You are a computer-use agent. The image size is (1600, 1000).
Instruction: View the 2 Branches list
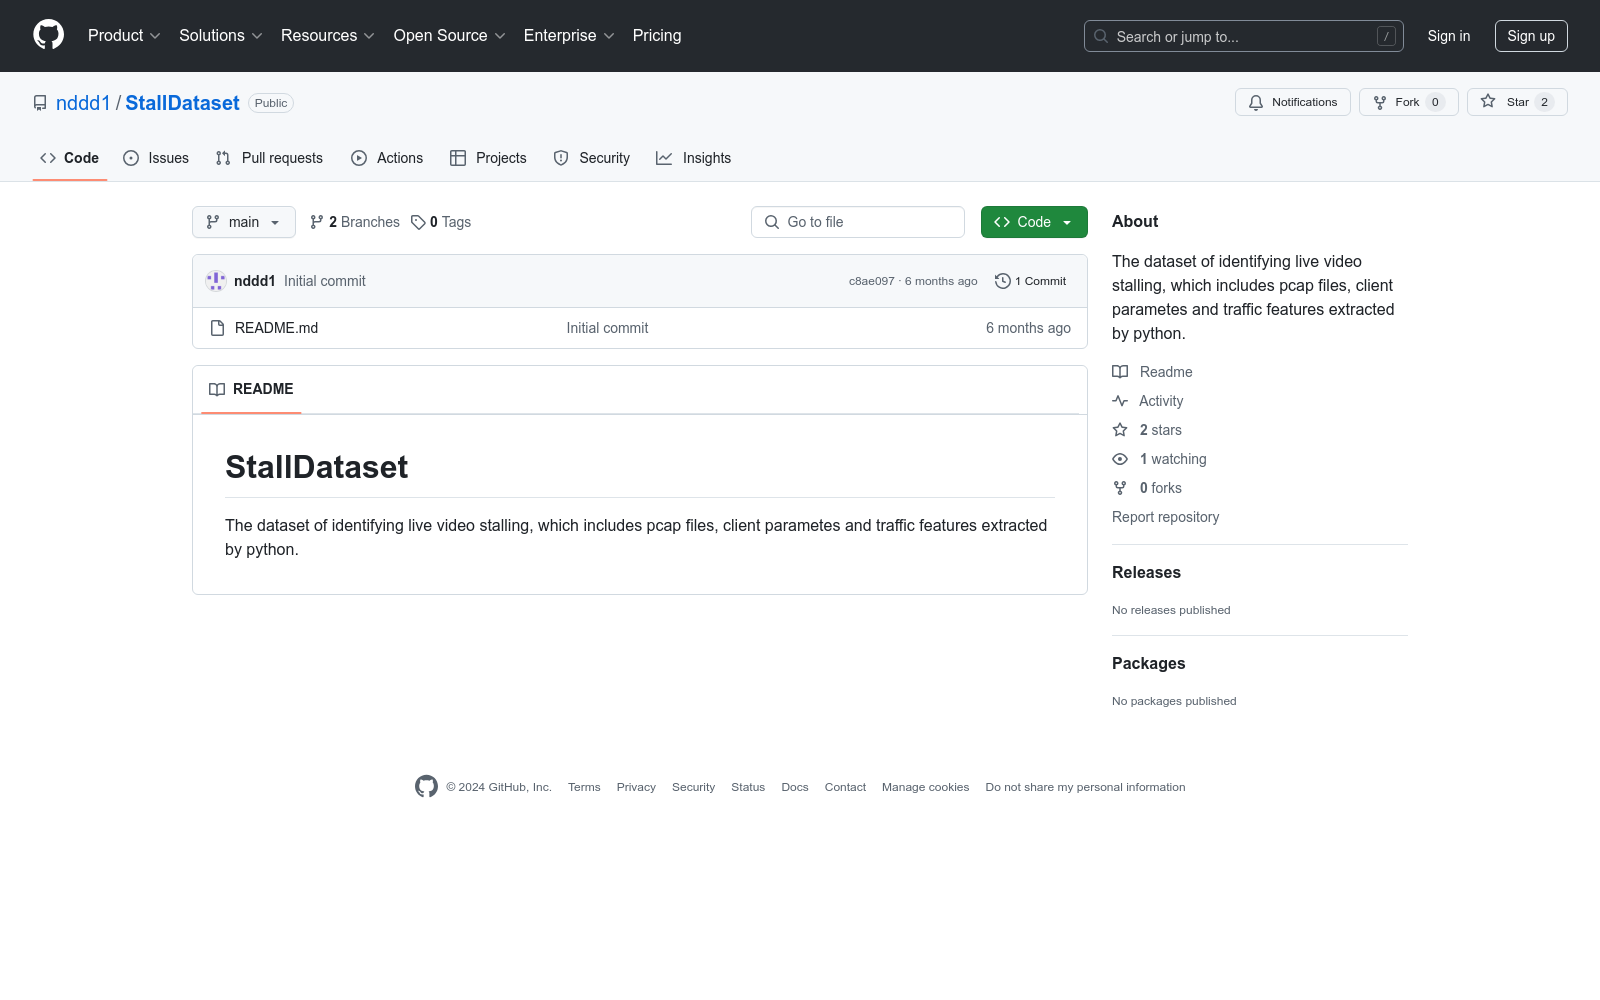(x=355, y=222)
